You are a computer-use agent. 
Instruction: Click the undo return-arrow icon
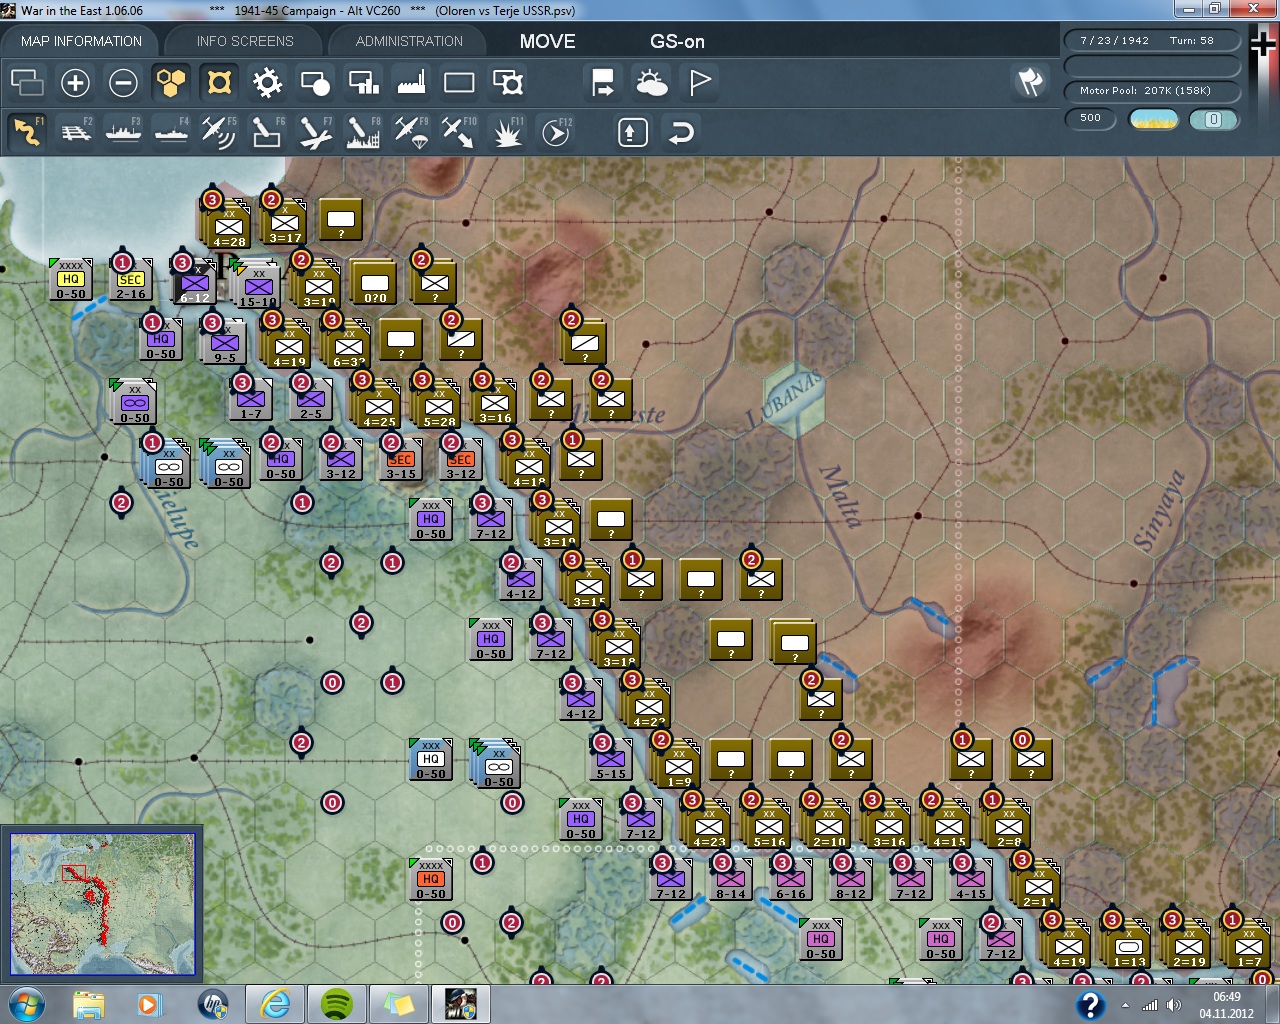tap(681, 132)
